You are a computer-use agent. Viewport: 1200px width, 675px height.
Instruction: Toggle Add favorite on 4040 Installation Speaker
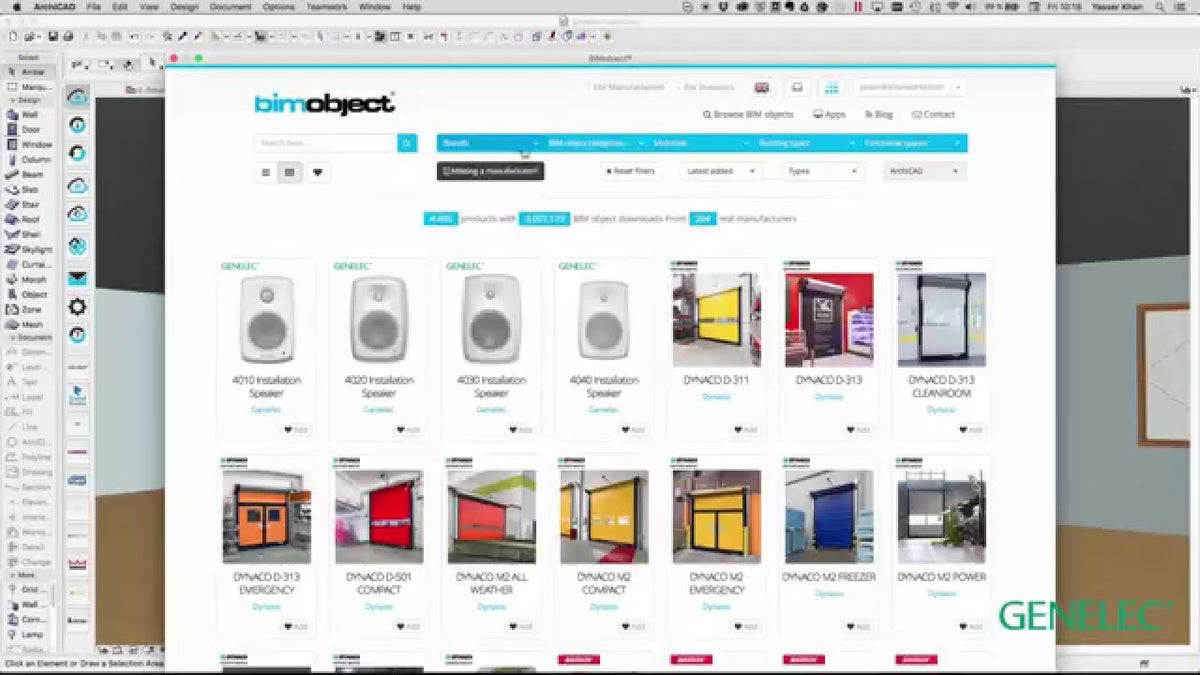coord(633,430)
